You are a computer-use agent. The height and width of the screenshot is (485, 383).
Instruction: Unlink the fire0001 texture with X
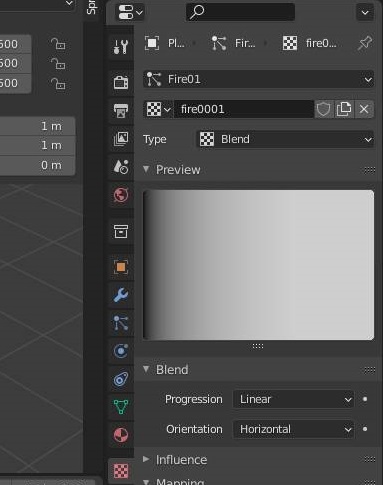pyautogui.click(x=364, y=109)
